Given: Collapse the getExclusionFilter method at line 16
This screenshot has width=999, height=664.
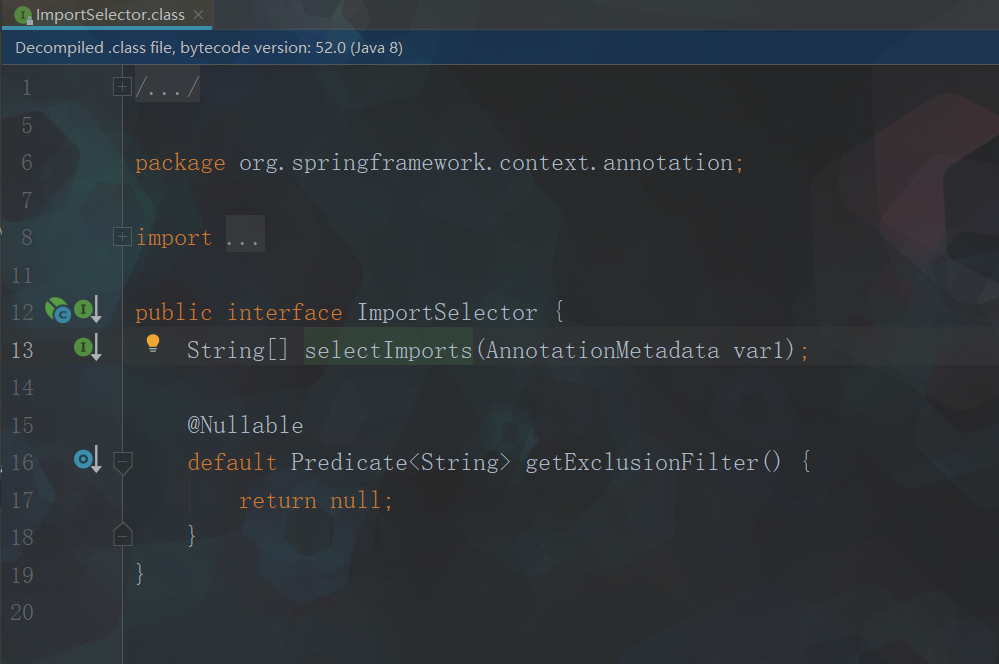Looking at the screenshot, I should click(122, 462).
